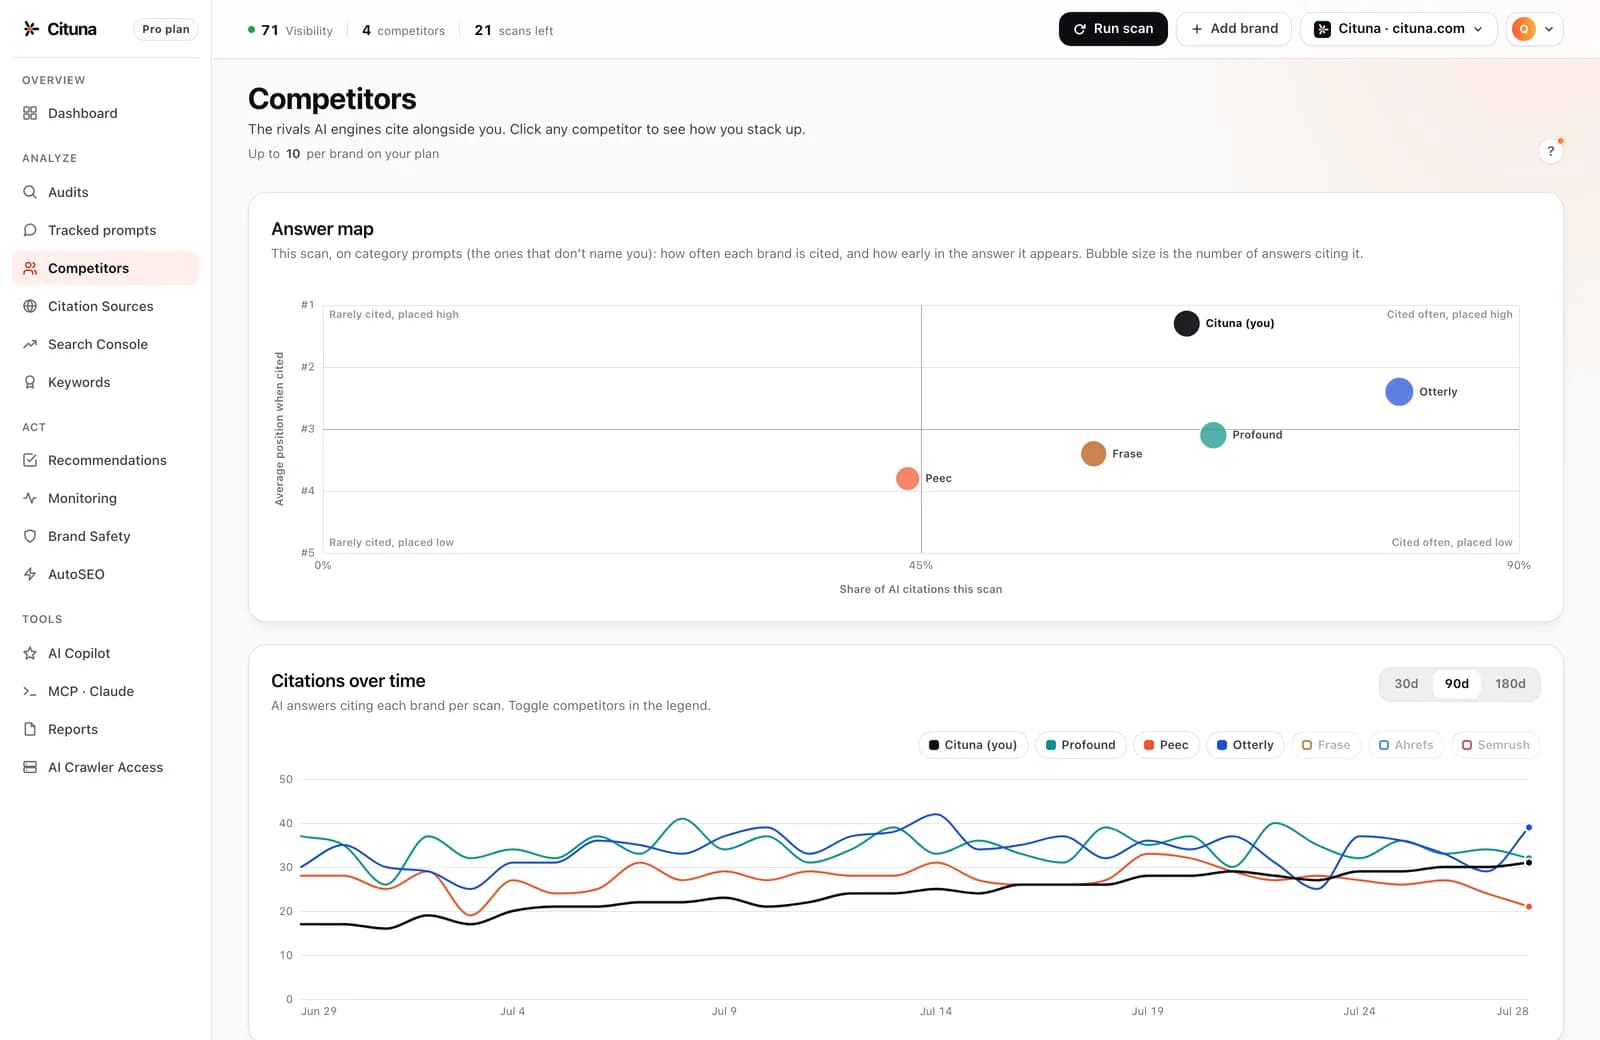Click the AI Crawler Access server icon
The height and width of the screenshot is (1040, 1600).
(x=30, y=767)
